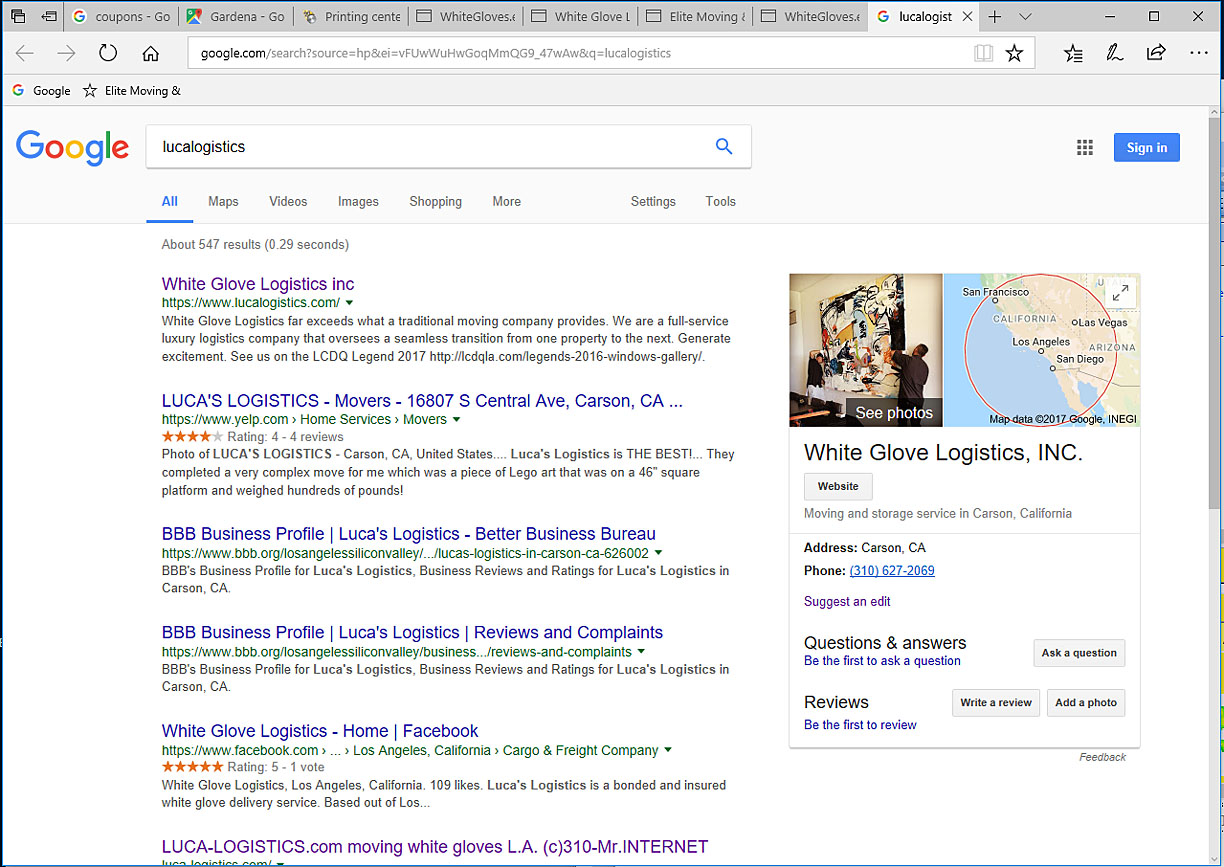This screenshot has height=867, width=1224.
Task: Open search Tools
Action: [x=720, y=201]
